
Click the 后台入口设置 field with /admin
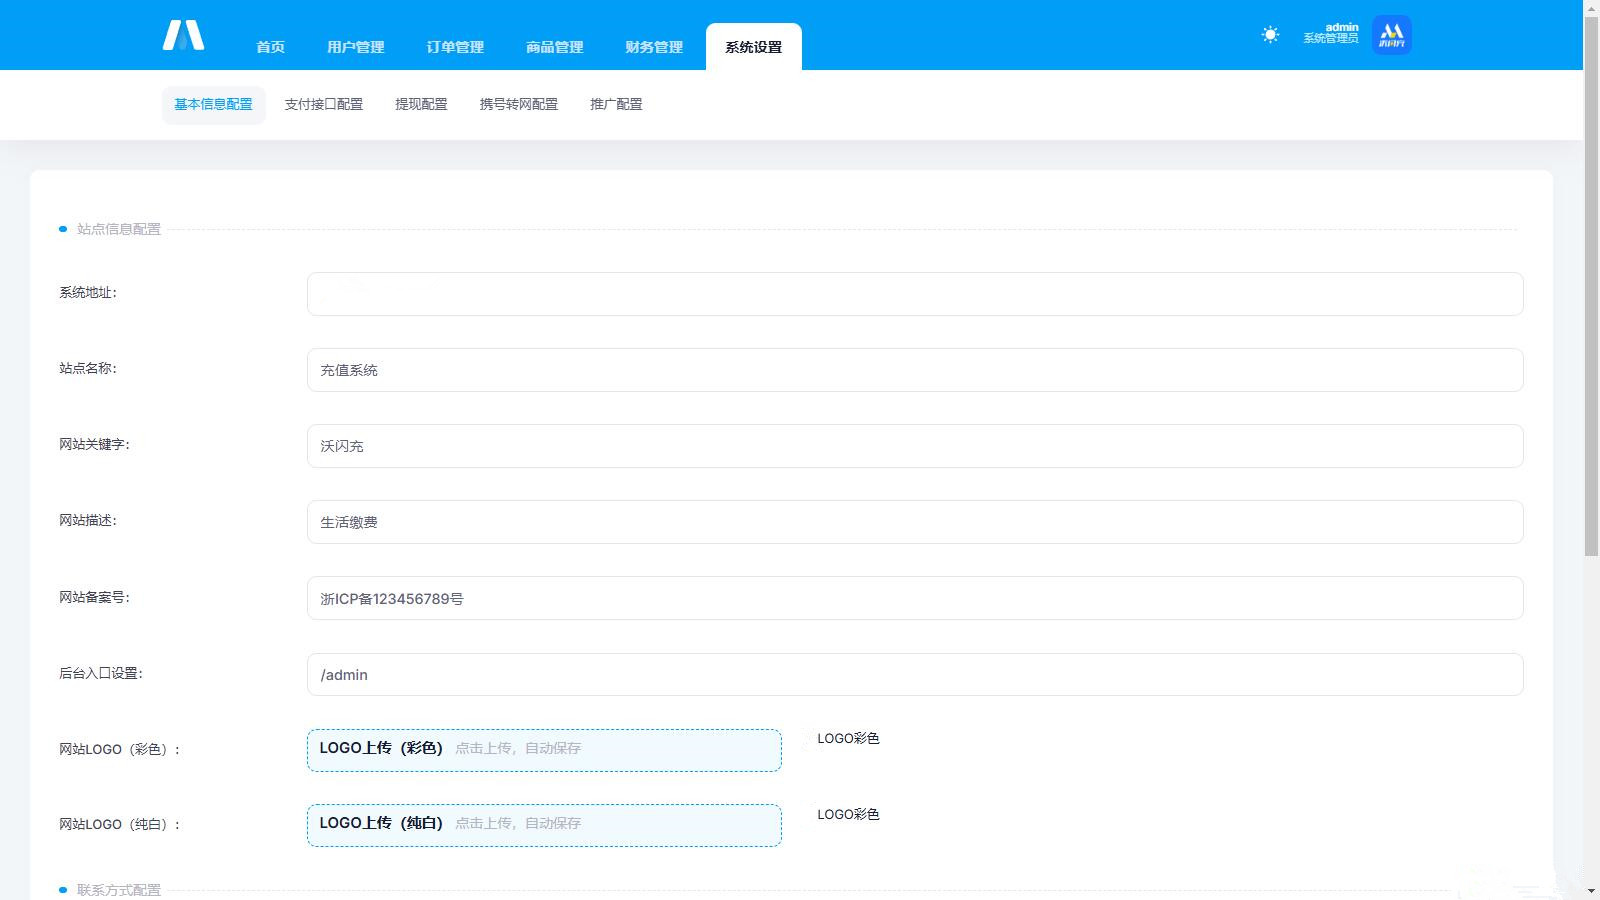click(914, 675)
